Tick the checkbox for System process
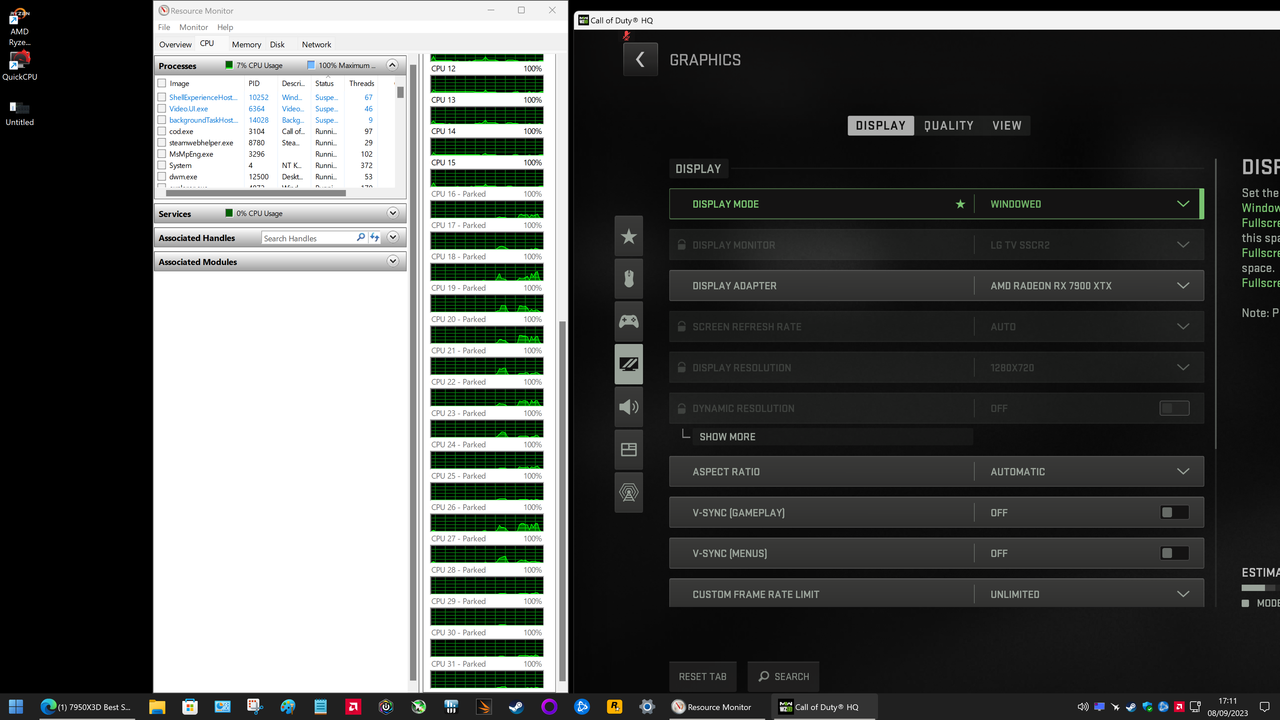Viewport: 1280px width, 720px height. 162,165
